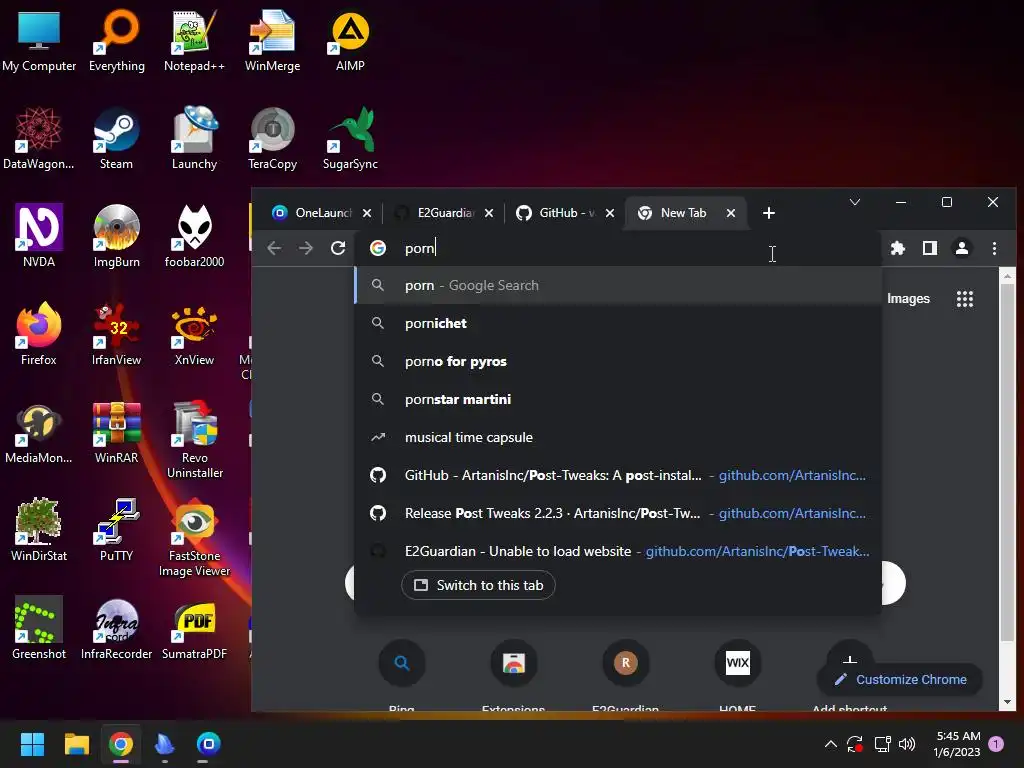Launch WinDirStat from the desktop
1024x768 pixels.
[x=39, y=530]
